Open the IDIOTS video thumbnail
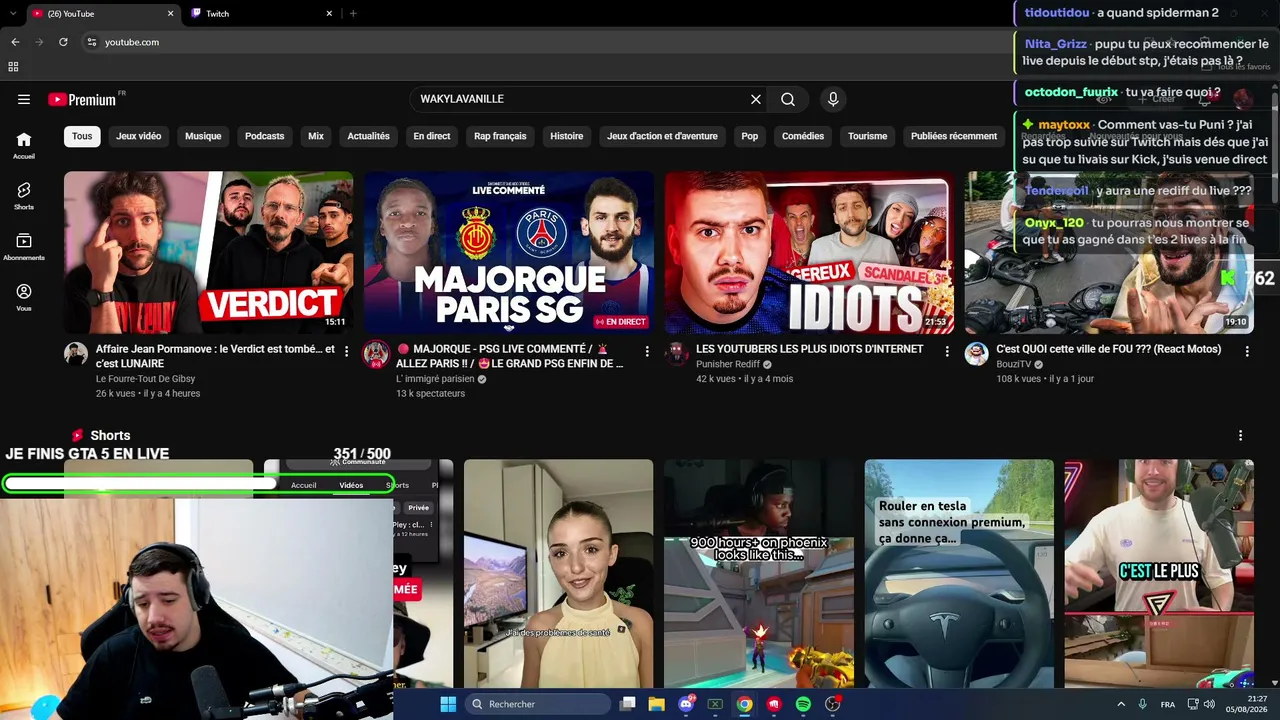 (809, 252)
